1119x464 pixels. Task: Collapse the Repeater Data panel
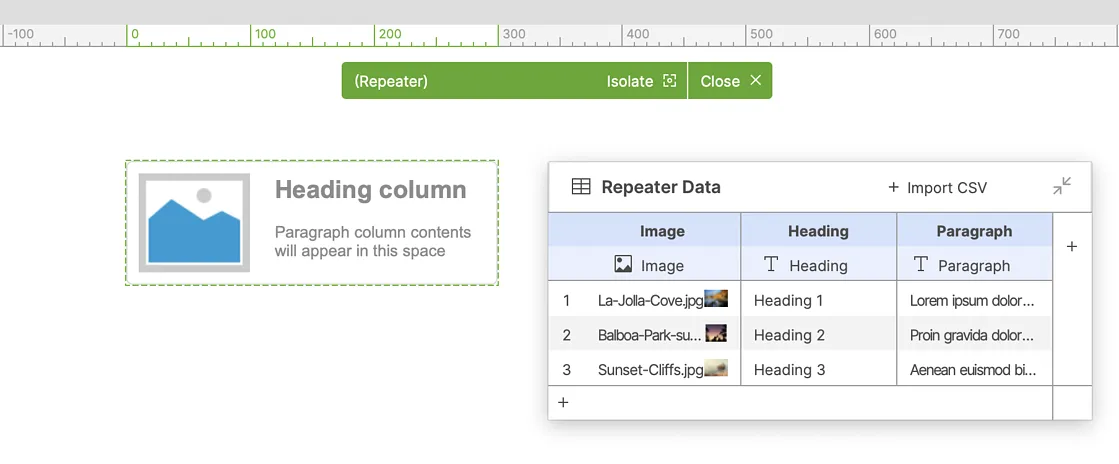[1062, 186]
